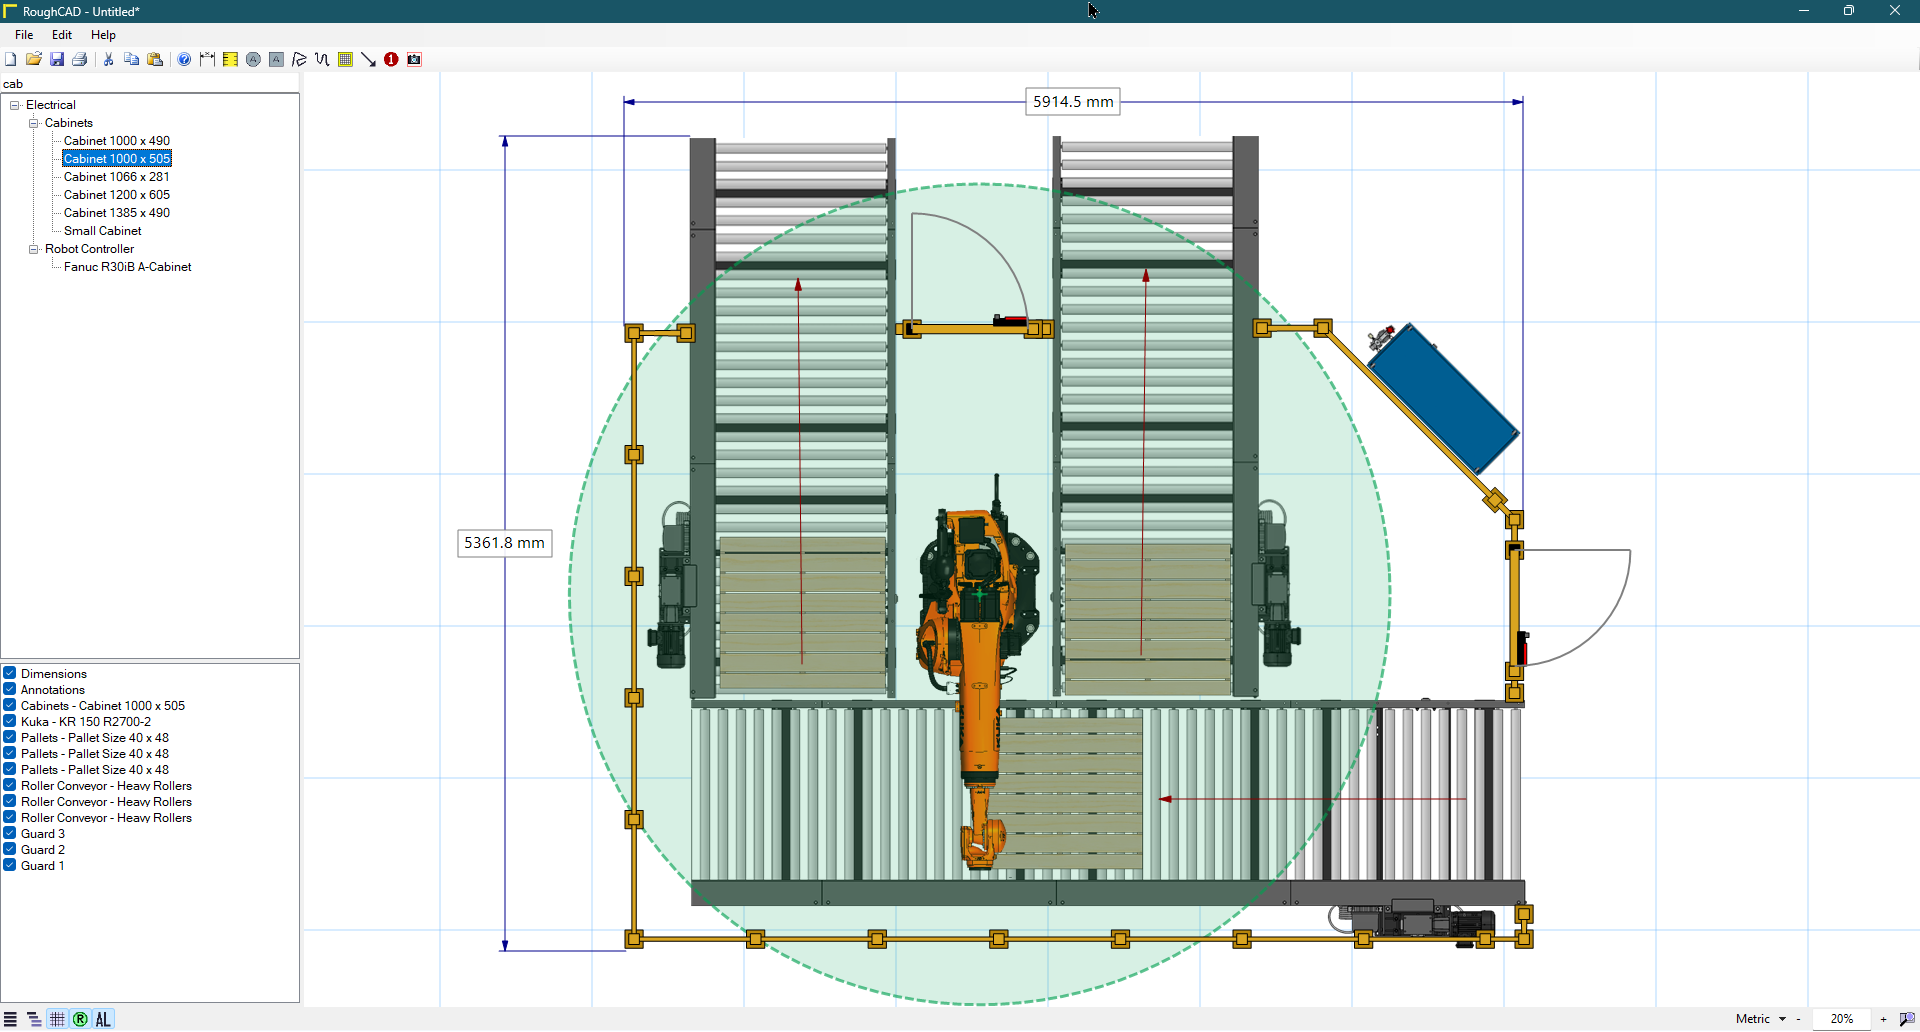Create a new document from the toolbar
This screenshot has width=1920, height=1032.
coord(10,60)
